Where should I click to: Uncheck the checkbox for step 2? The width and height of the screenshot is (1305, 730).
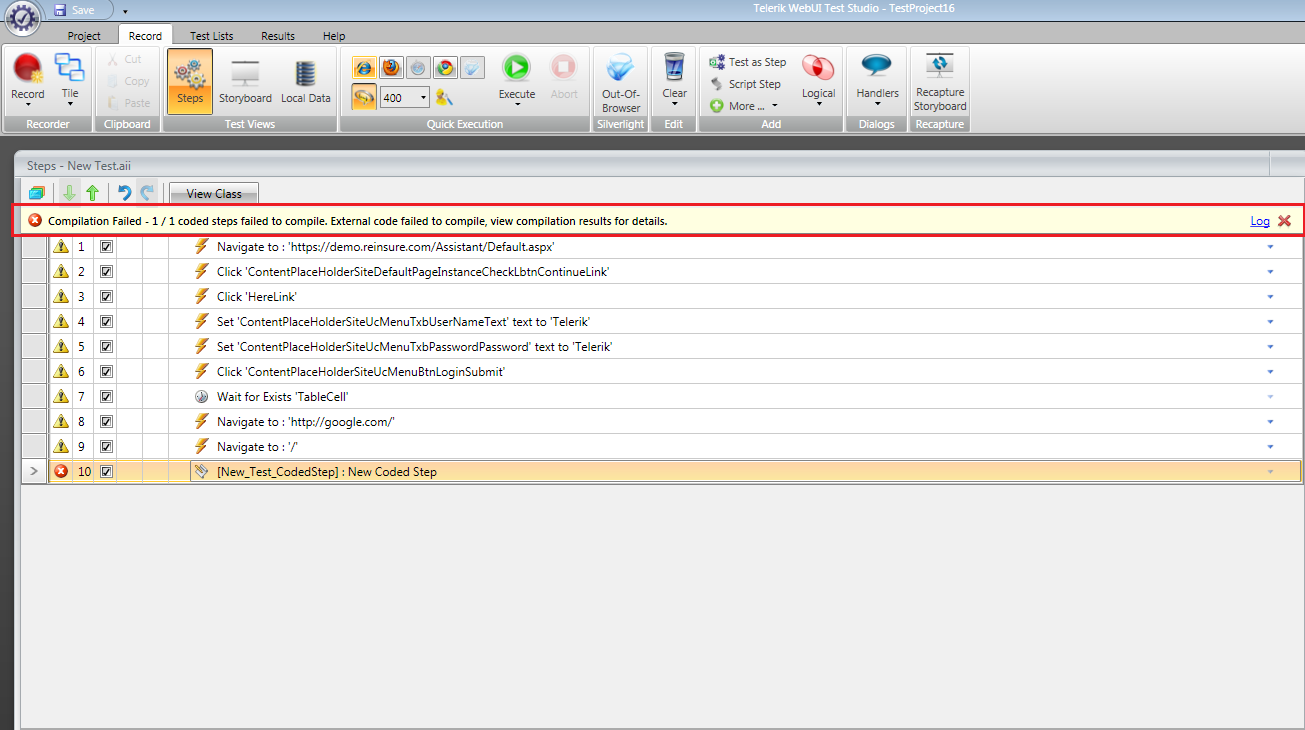pyautogui.click(x=106, y=271)
